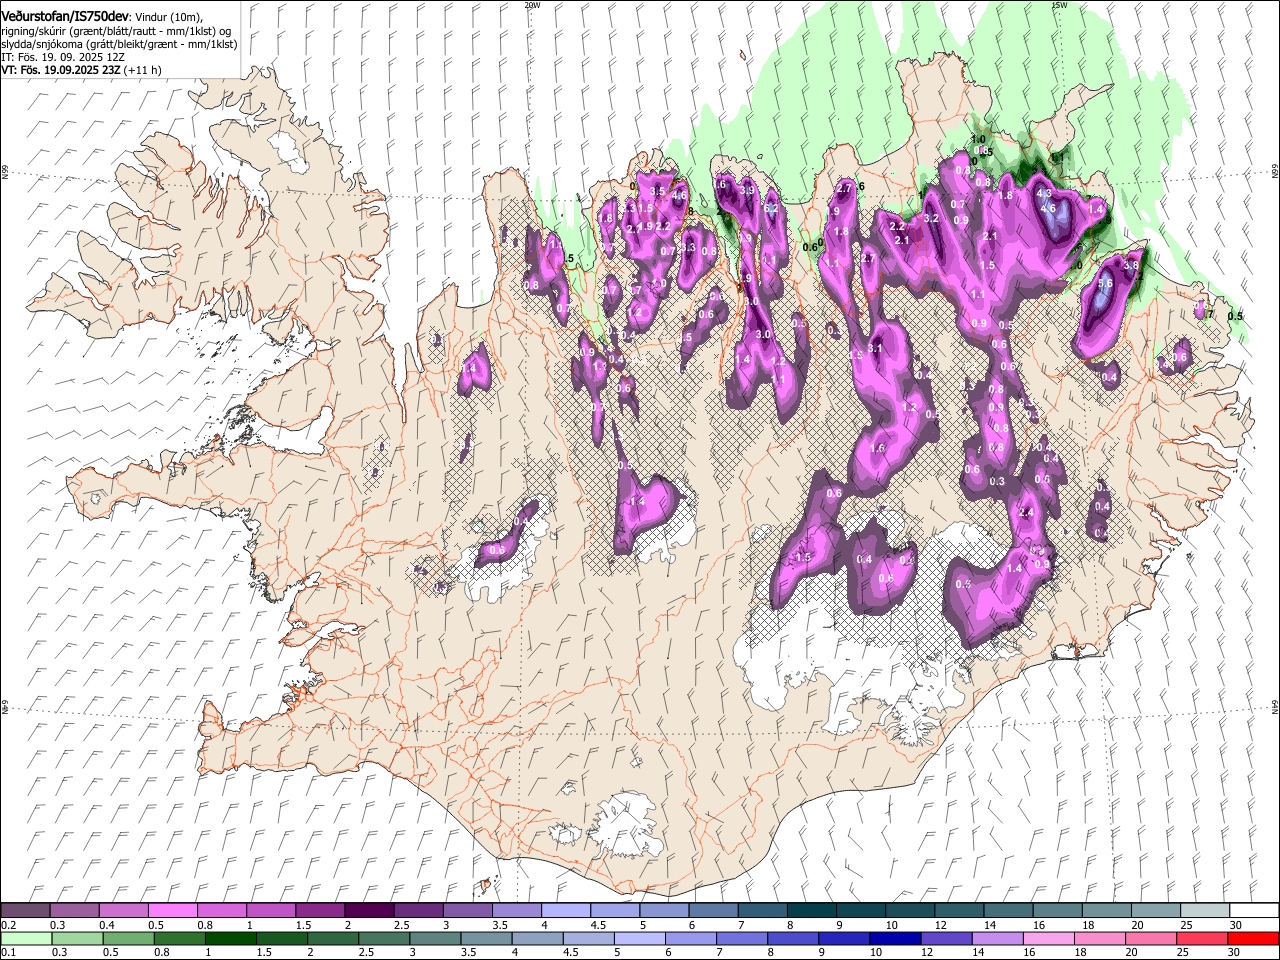The image size is (1280, 960).
Task: Click the deep blue rain swatch for 10–12
Action: click(x=896, y=938)
